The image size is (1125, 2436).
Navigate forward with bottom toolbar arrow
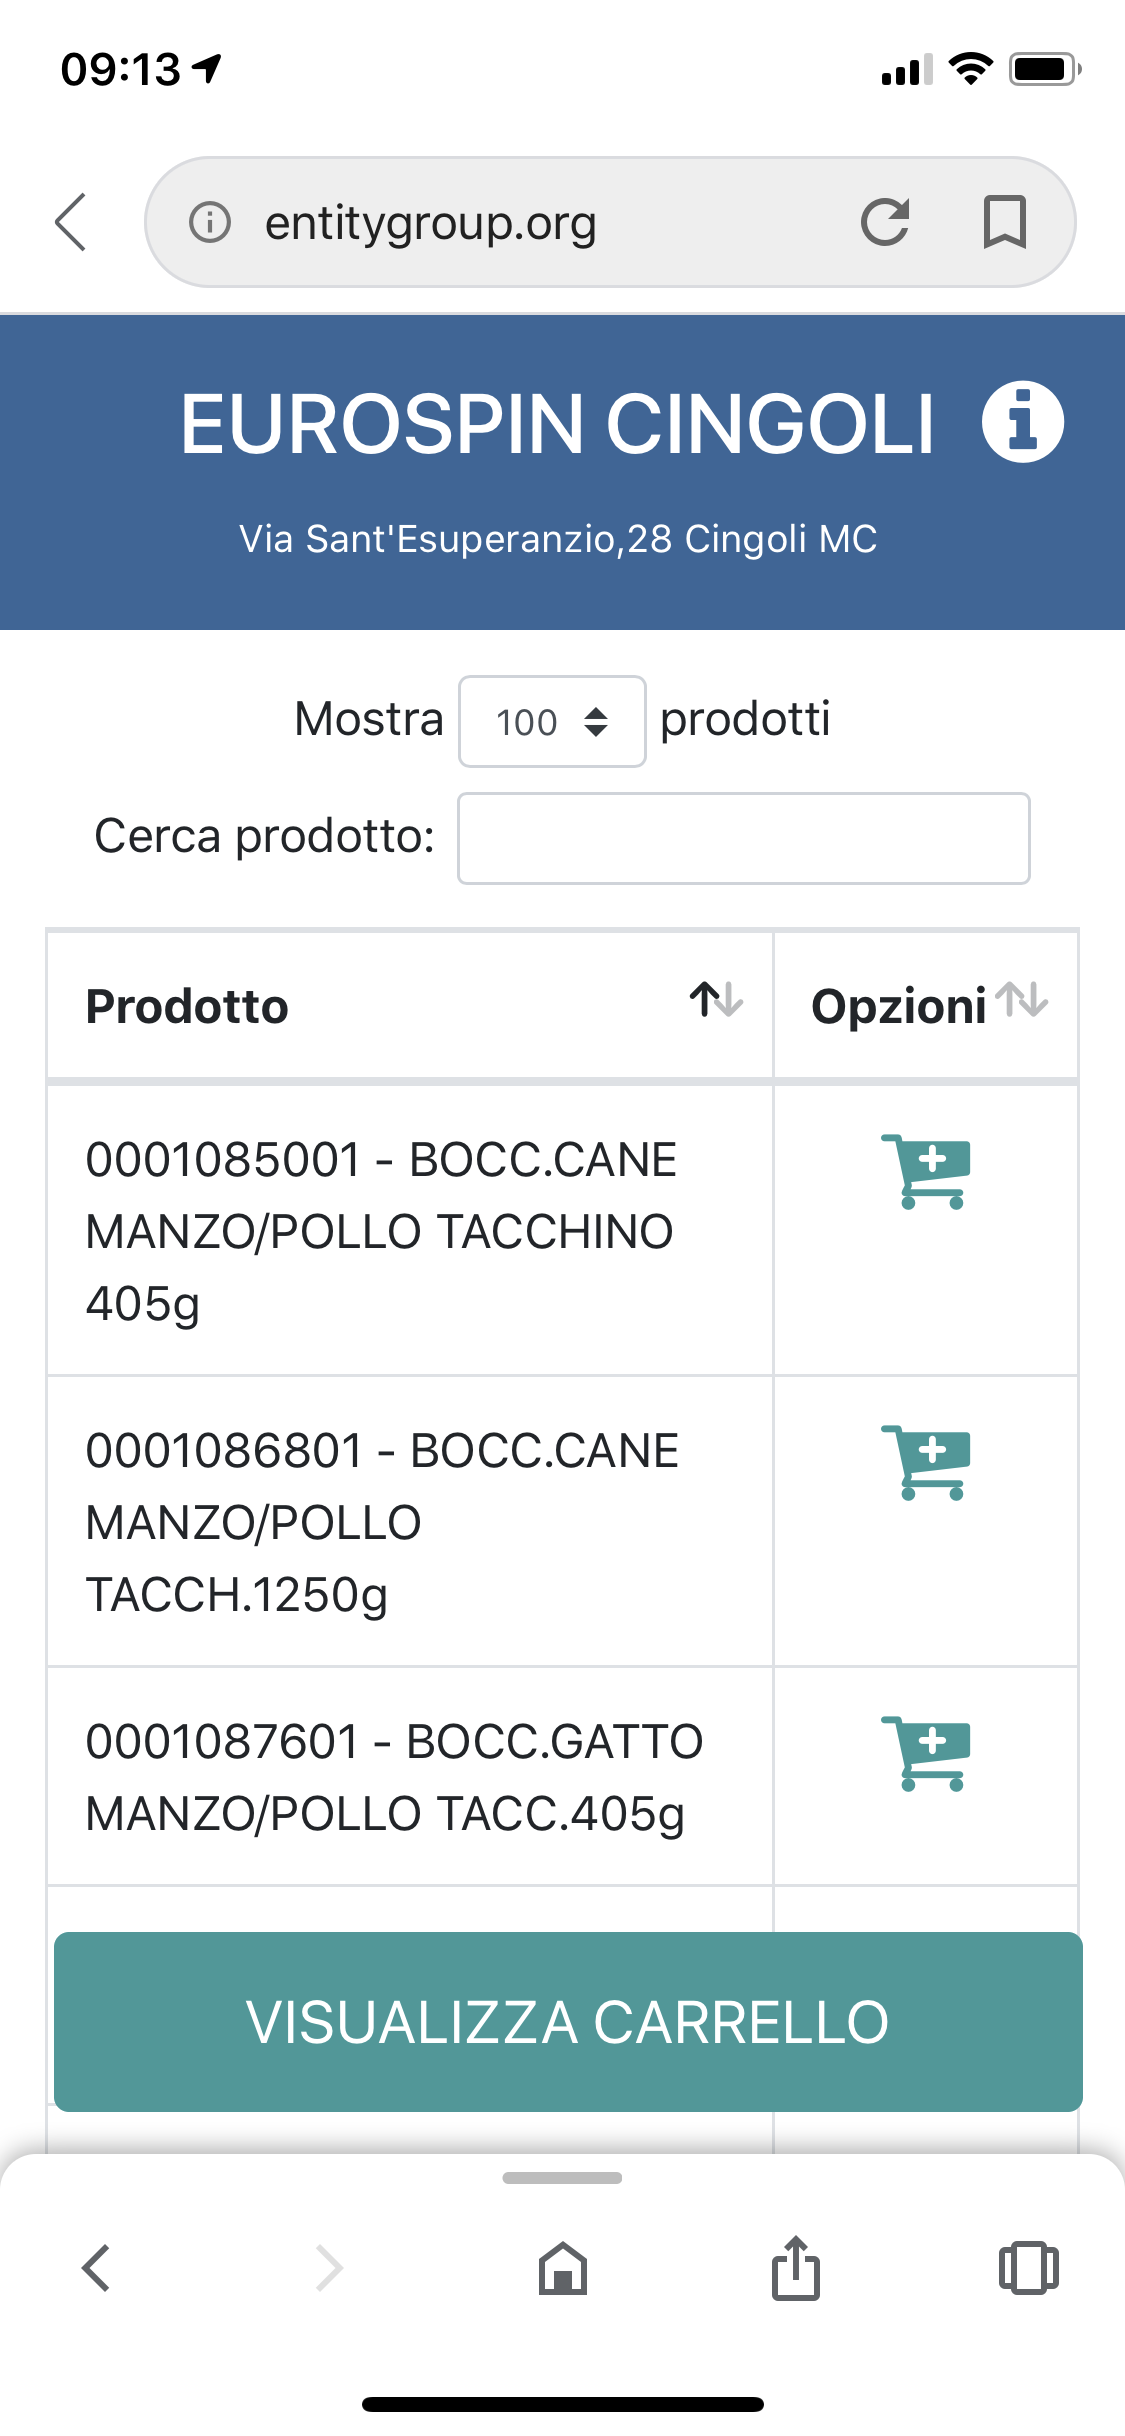[329, 2268]
